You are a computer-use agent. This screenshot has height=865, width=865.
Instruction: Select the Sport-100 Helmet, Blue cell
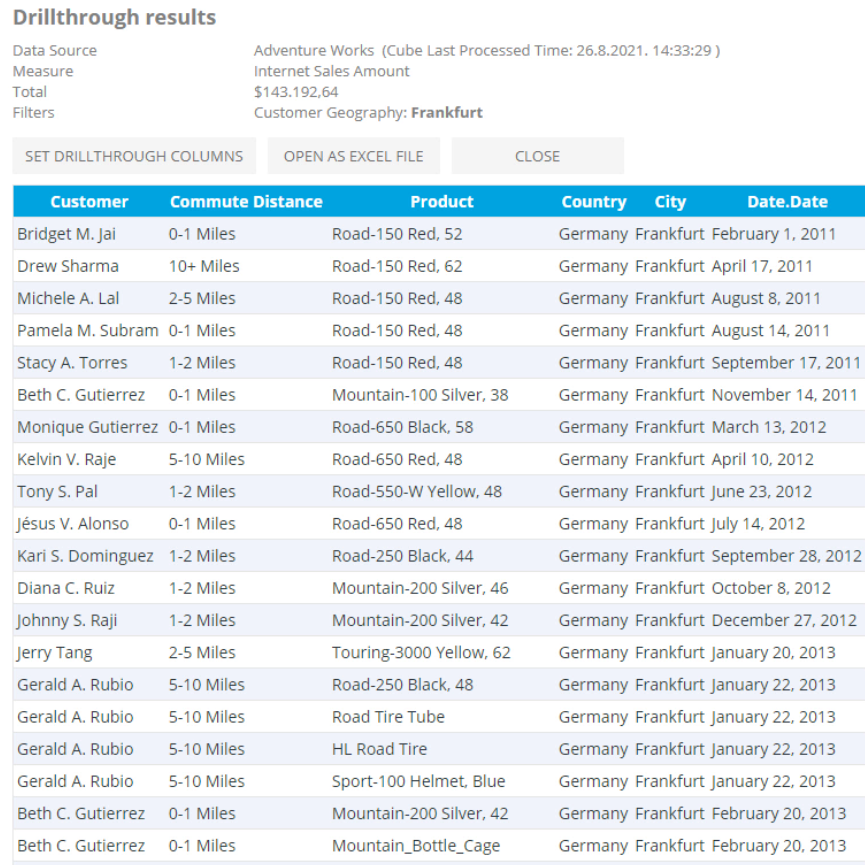(x=418, y=781)
